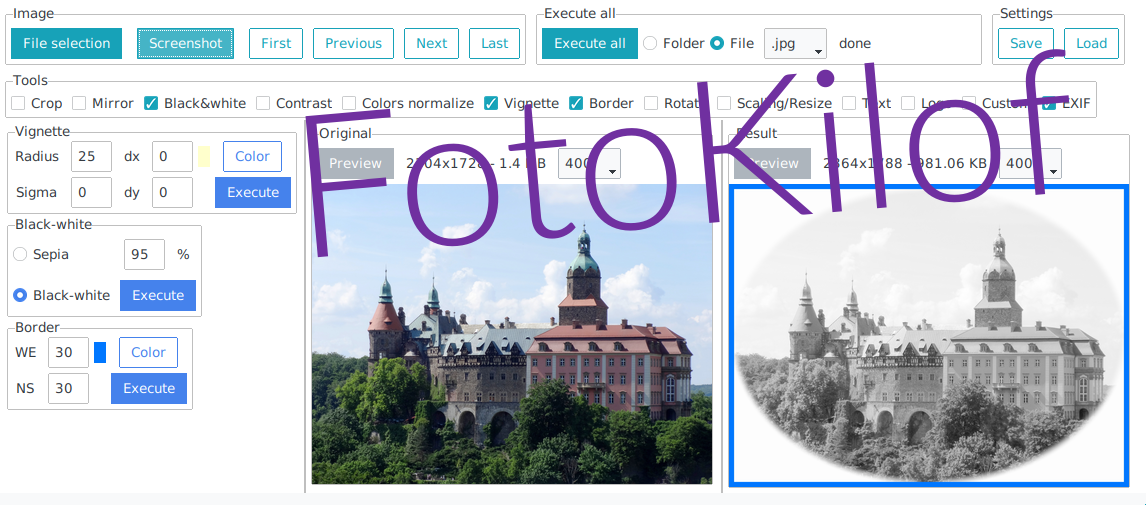Jump to the Last image

494,43
